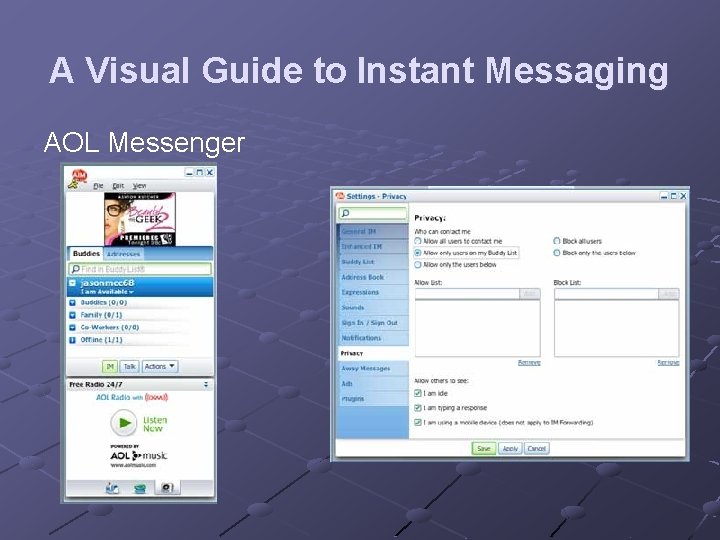Open Plugins settings category
This screenshot has height=540, width=720.
(373, 399)
